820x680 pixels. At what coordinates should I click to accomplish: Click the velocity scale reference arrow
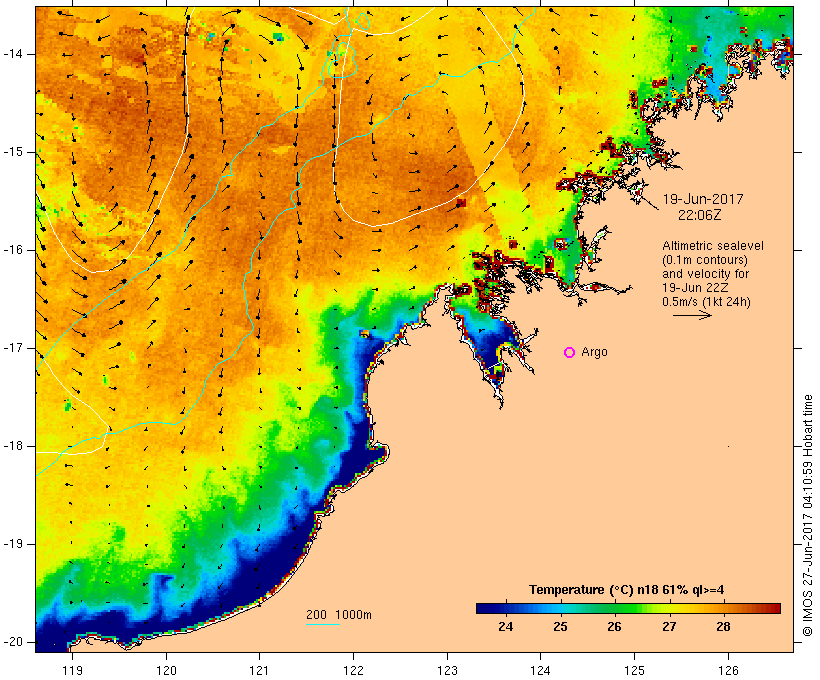tap(692, 315)
